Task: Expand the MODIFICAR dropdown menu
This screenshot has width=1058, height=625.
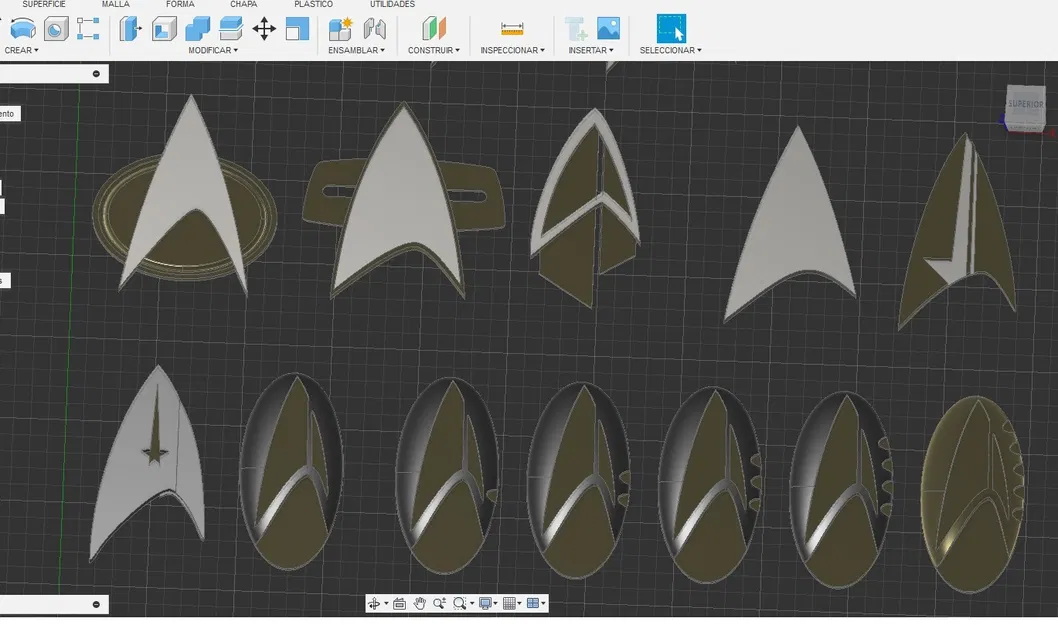Action: [211, 50]
